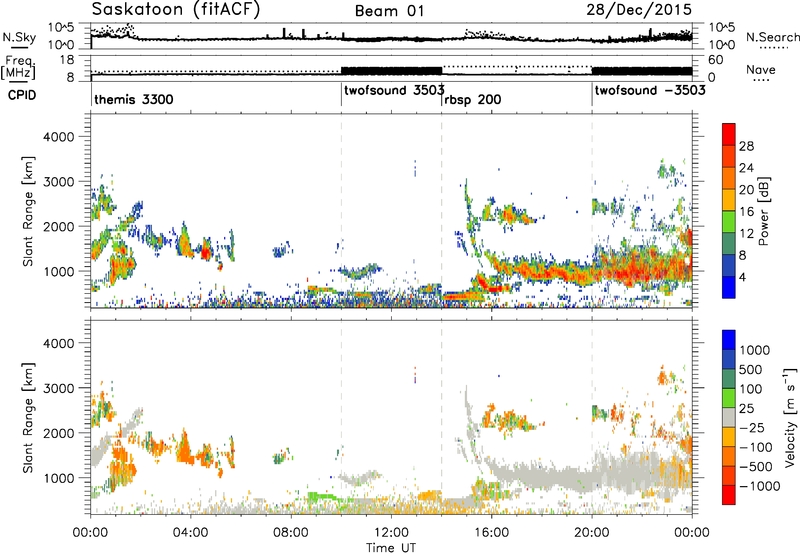
Task: Click the "16:00" time tick label
Action: coord(491,533)
